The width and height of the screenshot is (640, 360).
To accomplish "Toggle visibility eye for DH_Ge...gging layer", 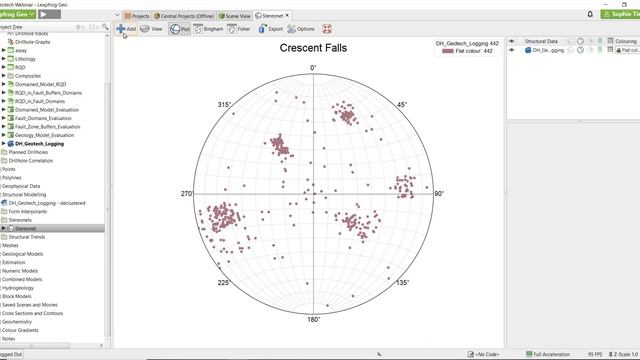I will pos(511,50).
